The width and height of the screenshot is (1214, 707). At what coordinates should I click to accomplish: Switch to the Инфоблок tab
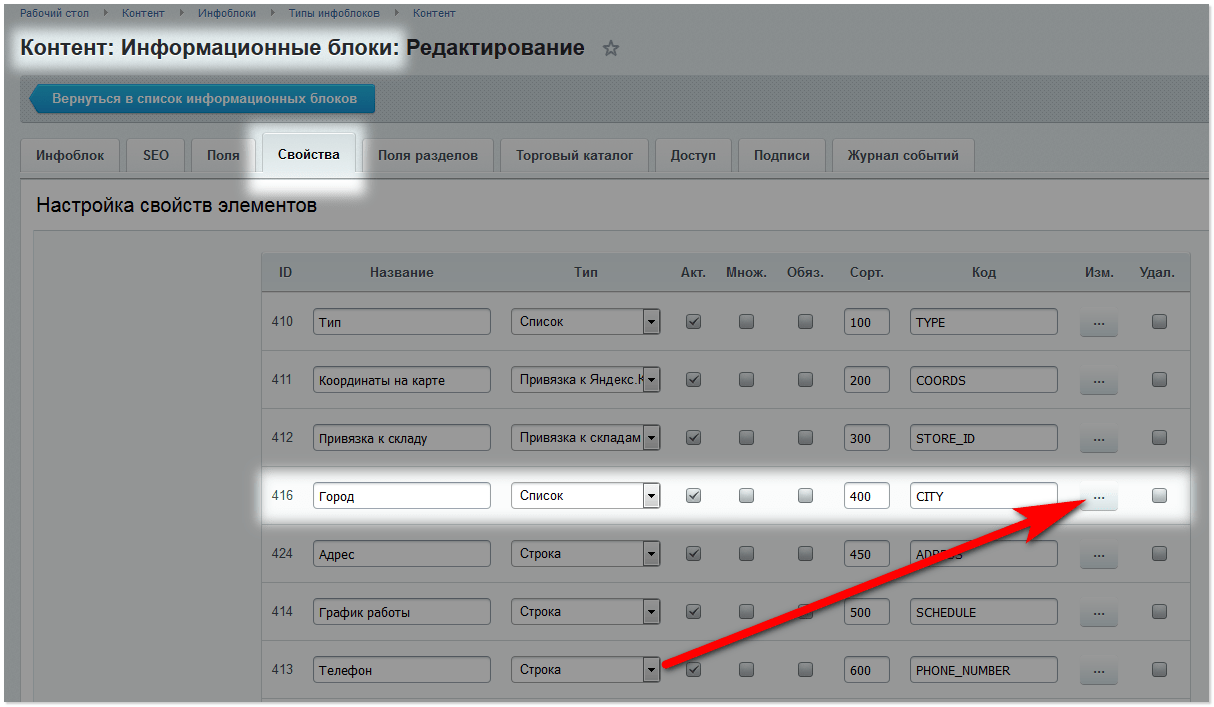(70, 156)
